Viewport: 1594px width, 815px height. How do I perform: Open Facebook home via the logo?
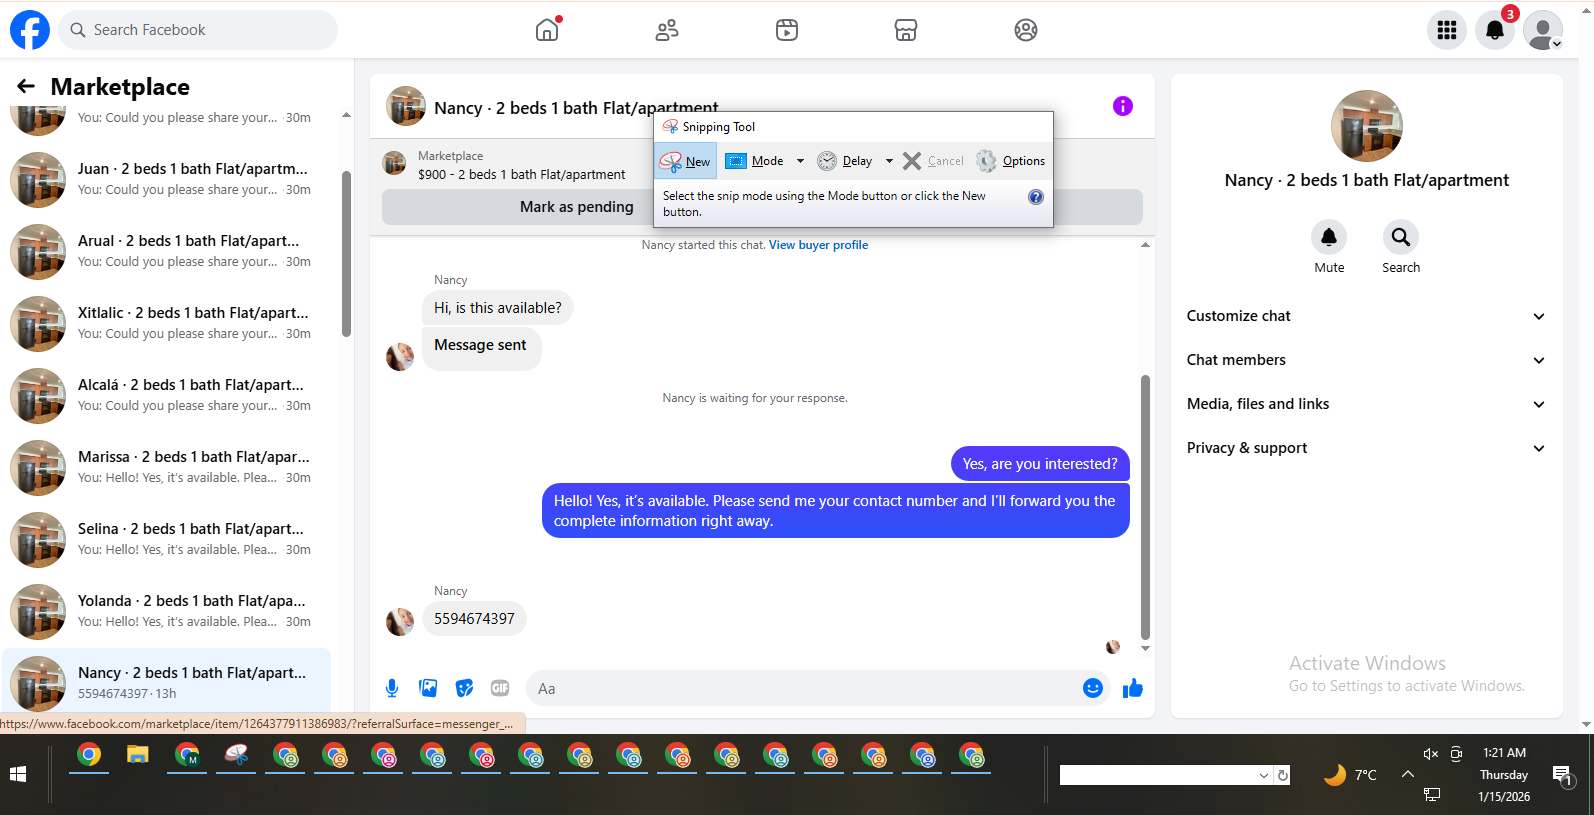point(30,30)
